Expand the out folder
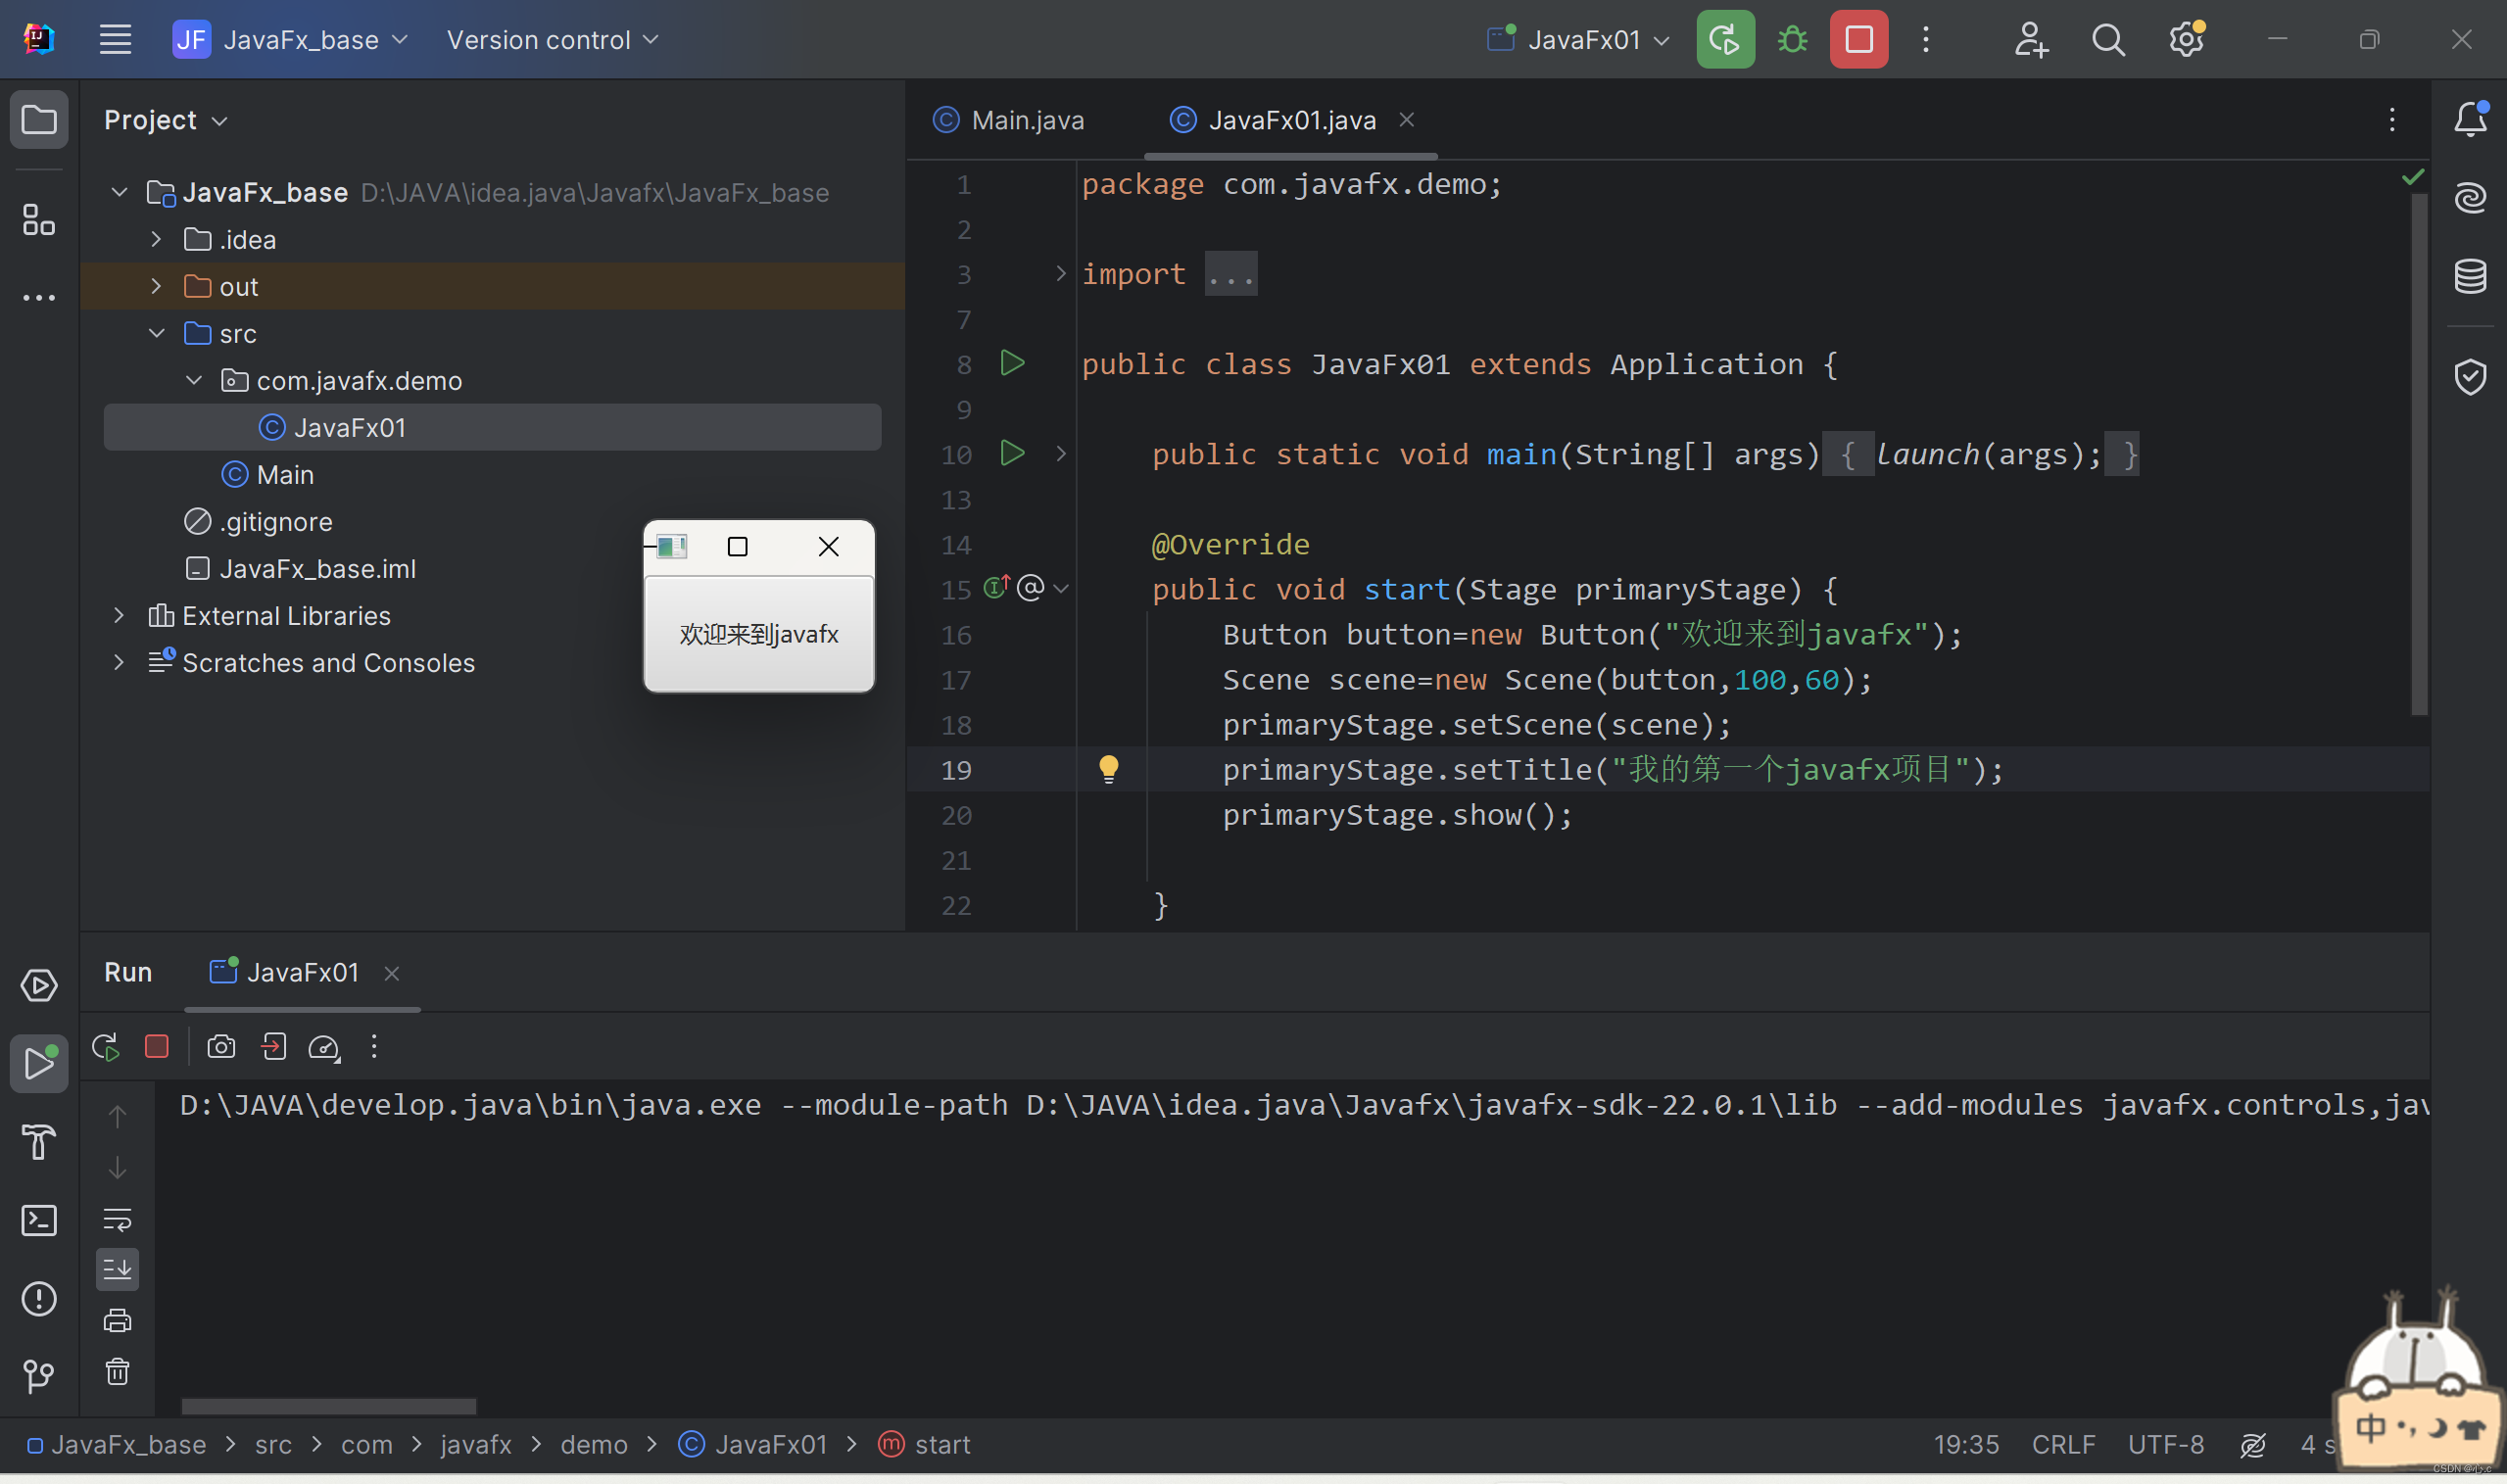2507x1484 pixels. pyautogui.click(x=156, y=286)
